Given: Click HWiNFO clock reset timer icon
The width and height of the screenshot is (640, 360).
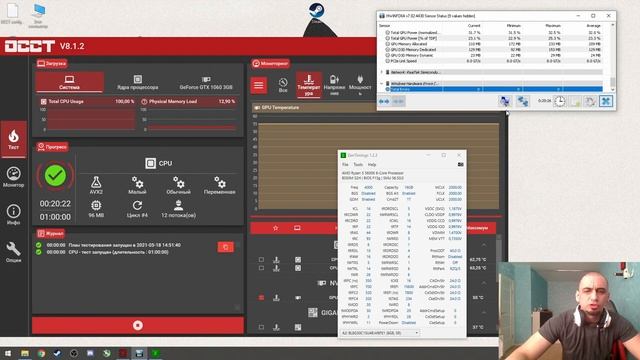Looking at the screenshot, I should (560, 101).
